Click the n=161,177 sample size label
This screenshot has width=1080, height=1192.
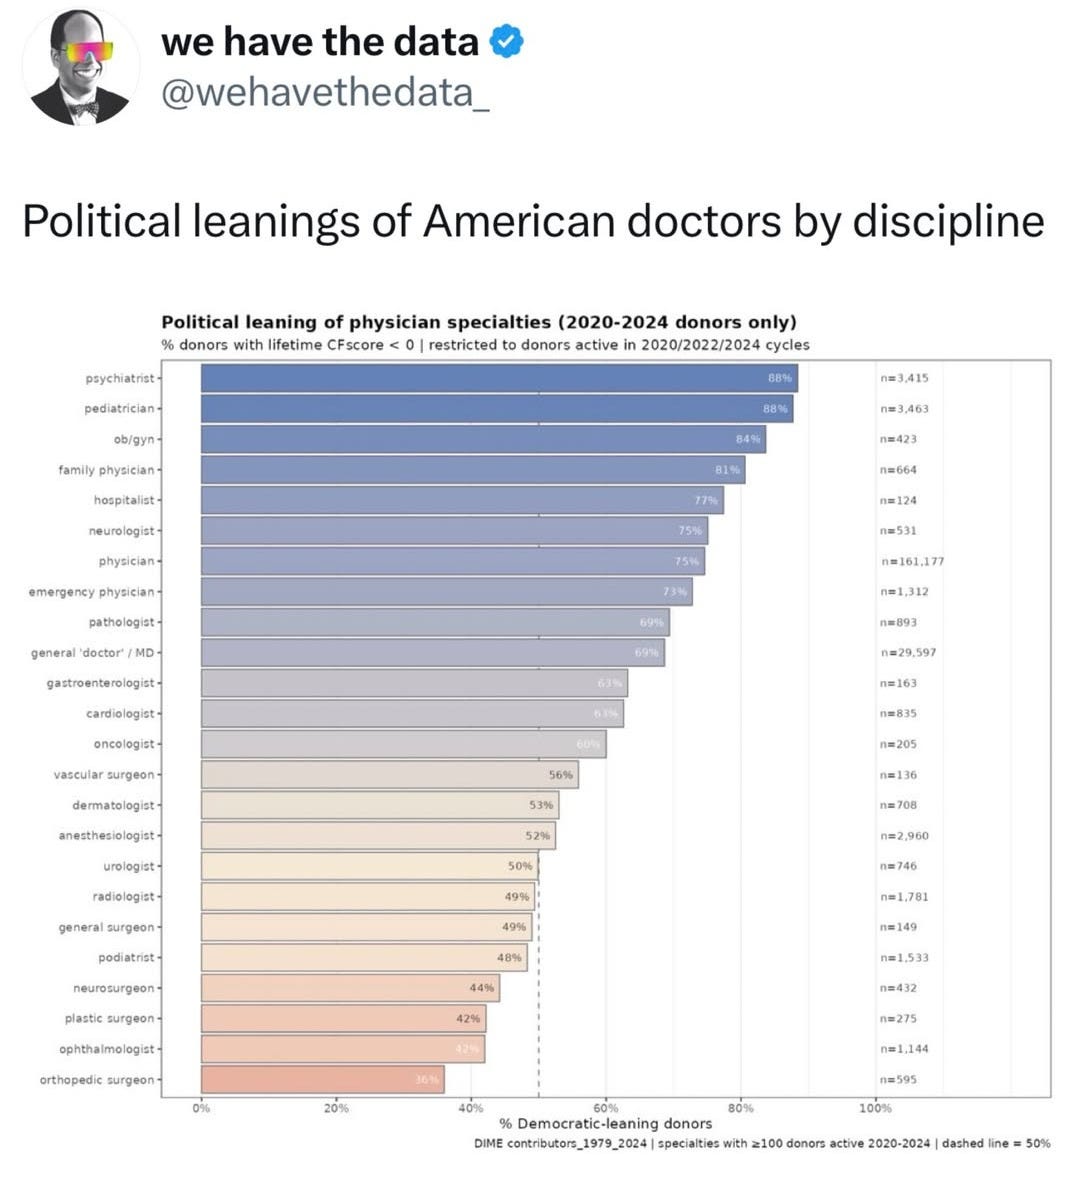coord(912,561)
